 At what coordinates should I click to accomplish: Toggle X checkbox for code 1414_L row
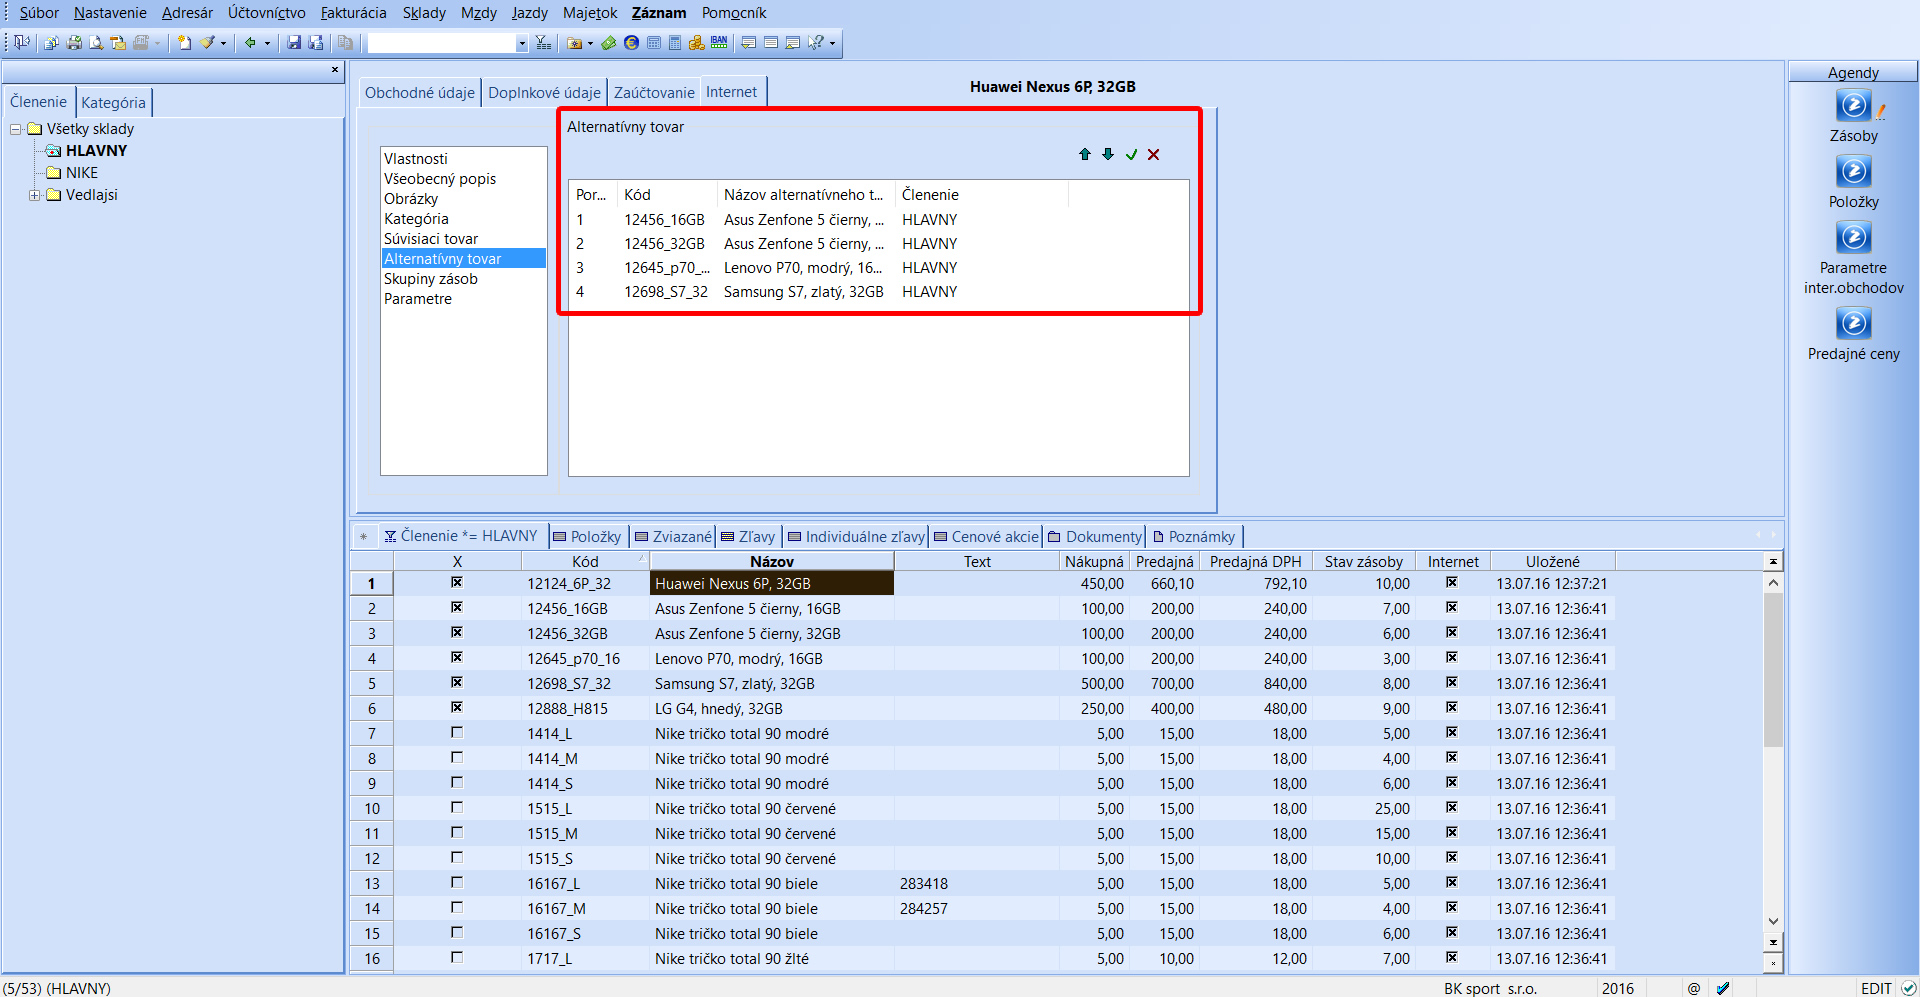457,732
